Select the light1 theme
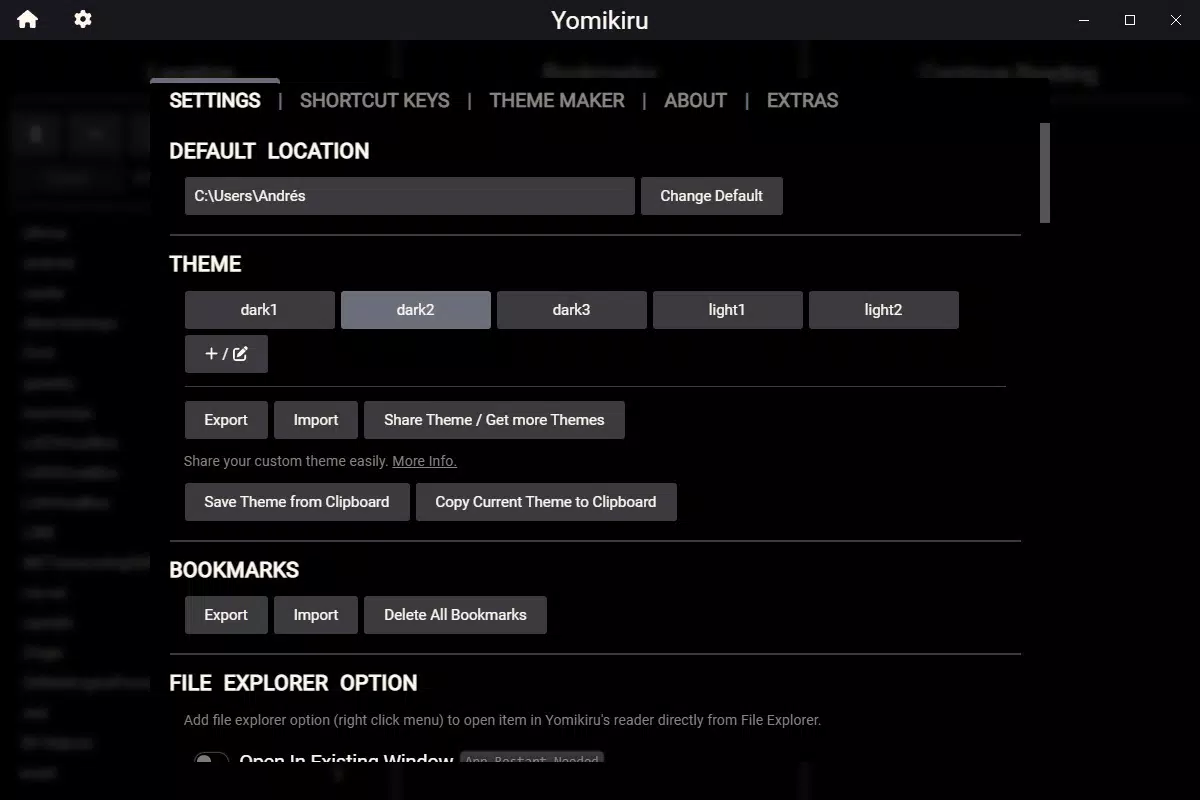The width and height of the screenshot is (1200, 800). 728,310
